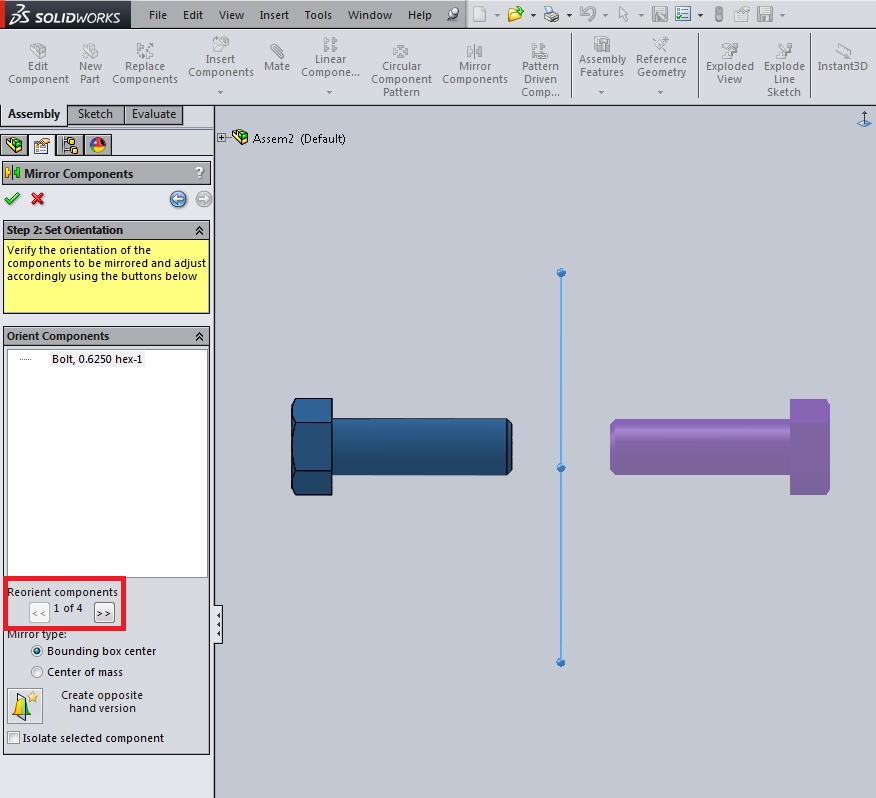Open the DisplayManager appearance tab
This screenshot has width=876, height=798.
98,145
